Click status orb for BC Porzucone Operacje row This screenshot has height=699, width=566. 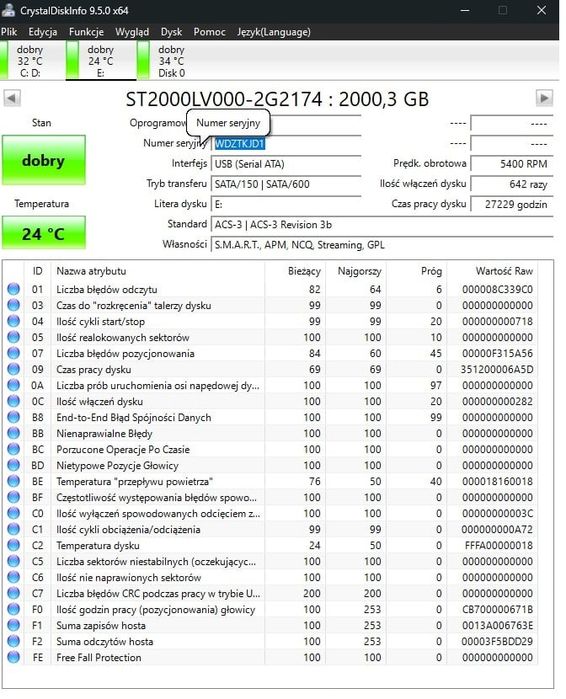[14, 449]
